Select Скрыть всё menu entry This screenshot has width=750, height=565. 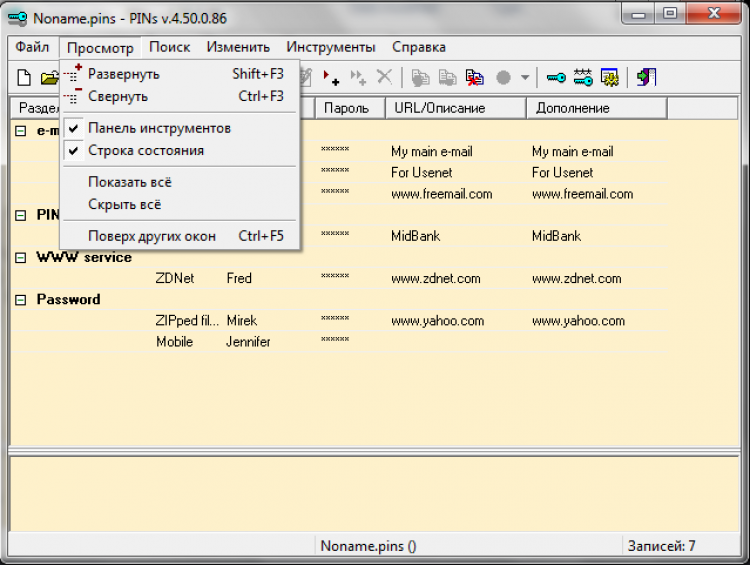179,205
